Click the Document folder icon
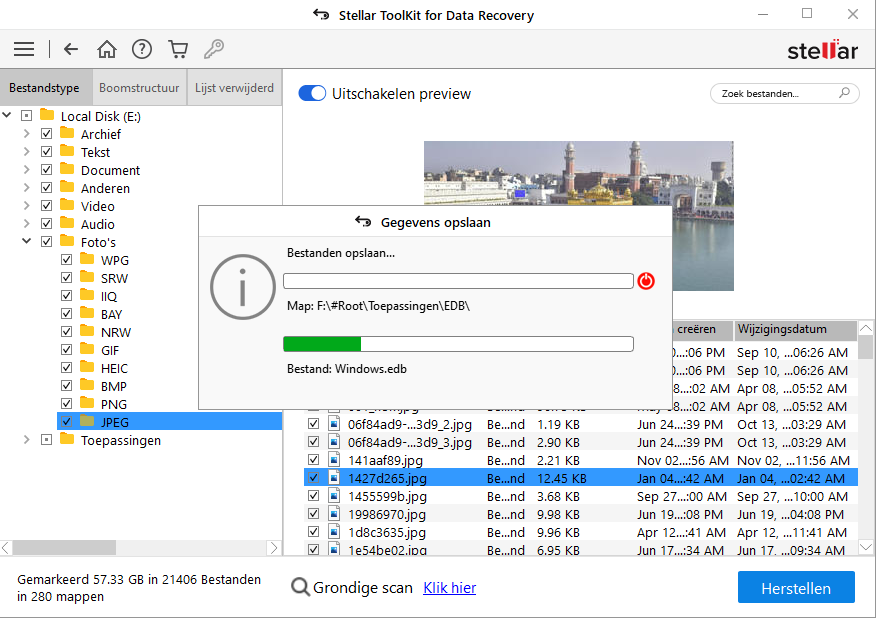Image resolution: width=876 pixels, height=618 pixels. [67, 169]
